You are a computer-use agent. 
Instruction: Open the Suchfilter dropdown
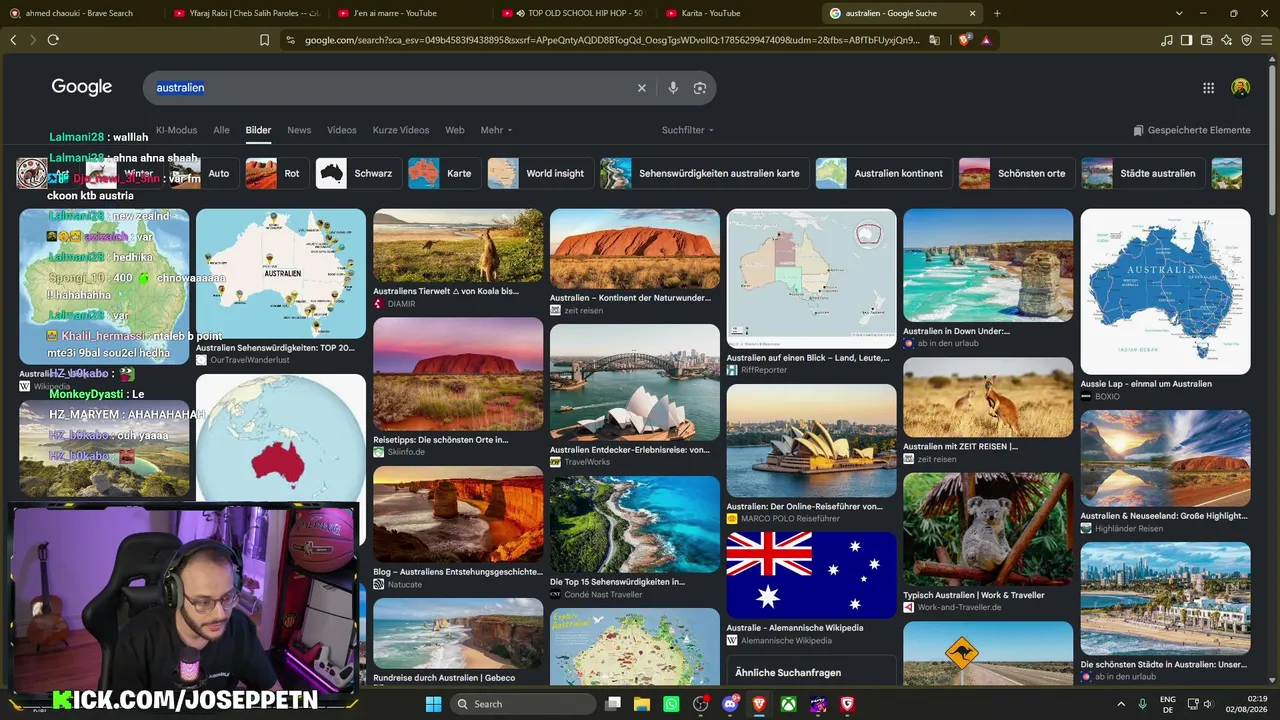(688, 130)
